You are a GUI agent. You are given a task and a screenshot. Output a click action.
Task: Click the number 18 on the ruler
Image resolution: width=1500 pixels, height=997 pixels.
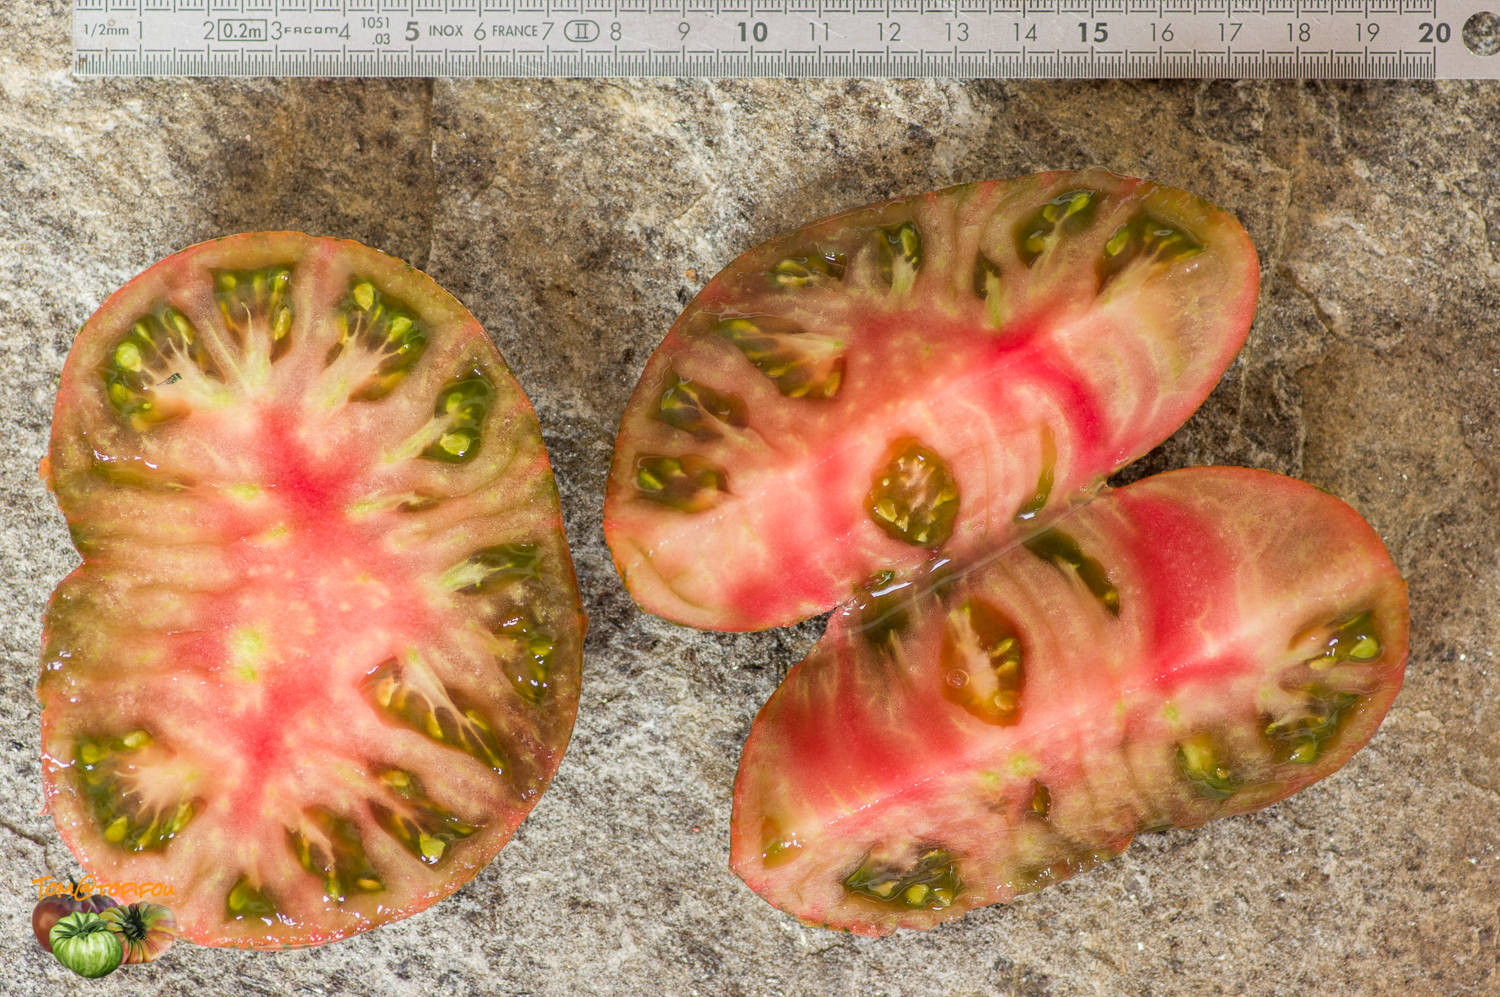(1298, 32)
